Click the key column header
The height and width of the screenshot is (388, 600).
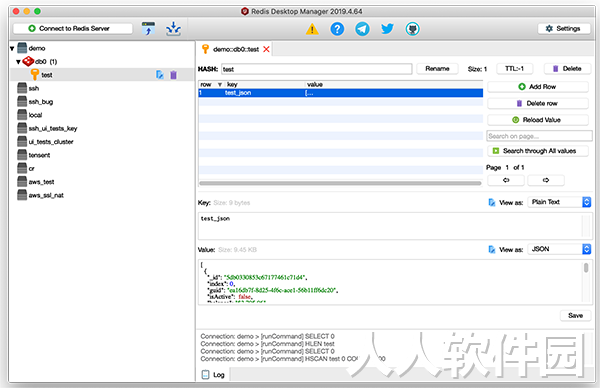click(265, 84)
